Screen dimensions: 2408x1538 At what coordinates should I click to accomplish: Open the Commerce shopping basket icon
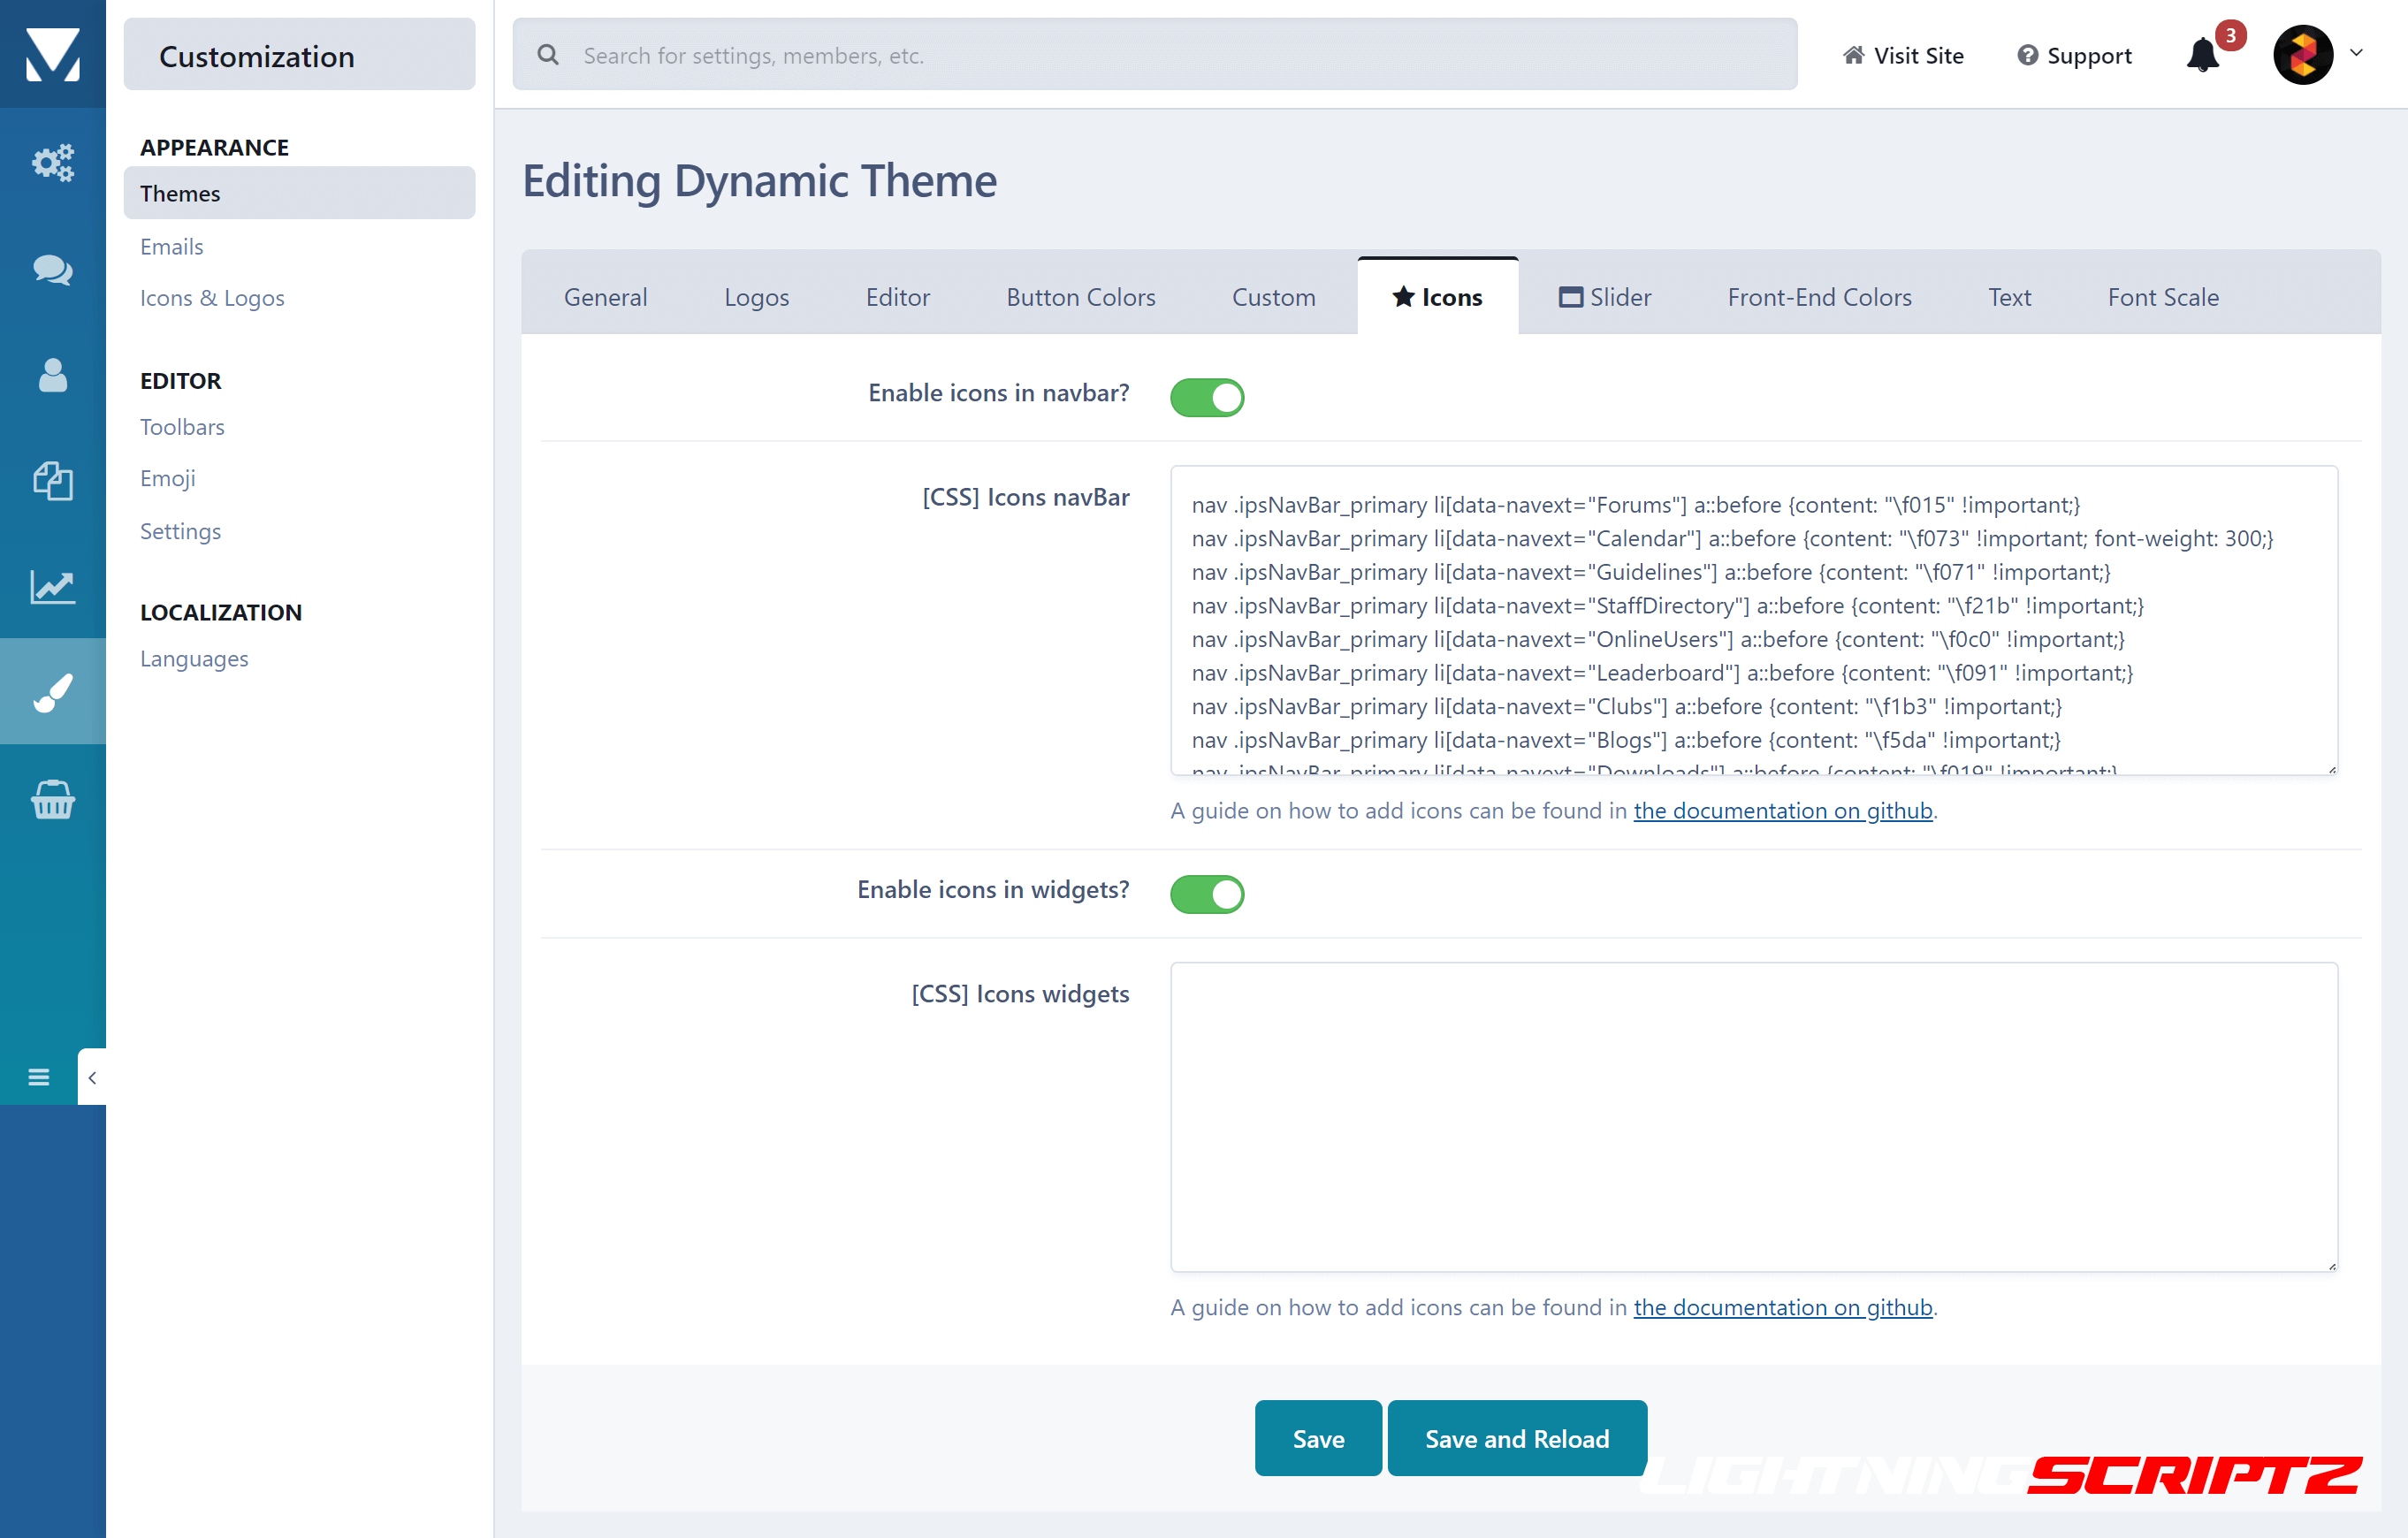click(52, 800)
